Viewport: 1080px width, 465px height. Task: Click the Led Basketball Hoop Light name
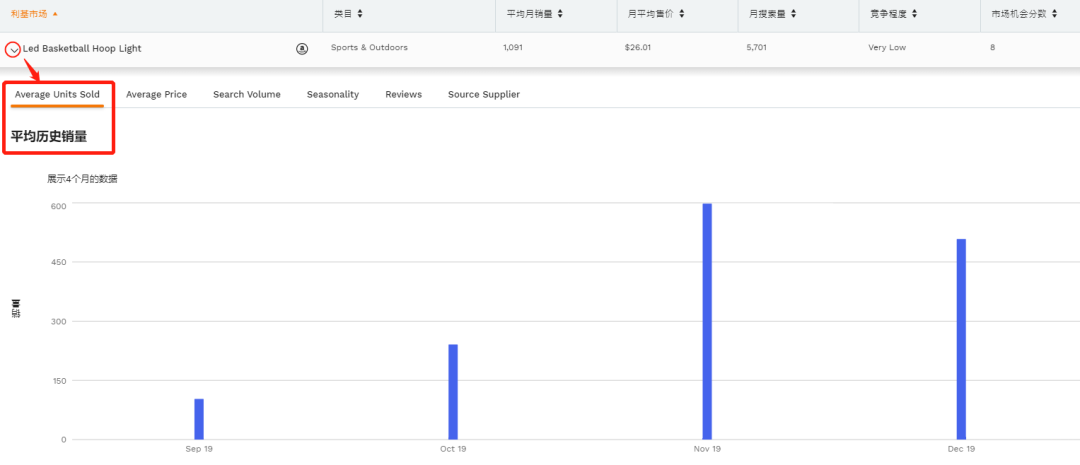point(82,49)
